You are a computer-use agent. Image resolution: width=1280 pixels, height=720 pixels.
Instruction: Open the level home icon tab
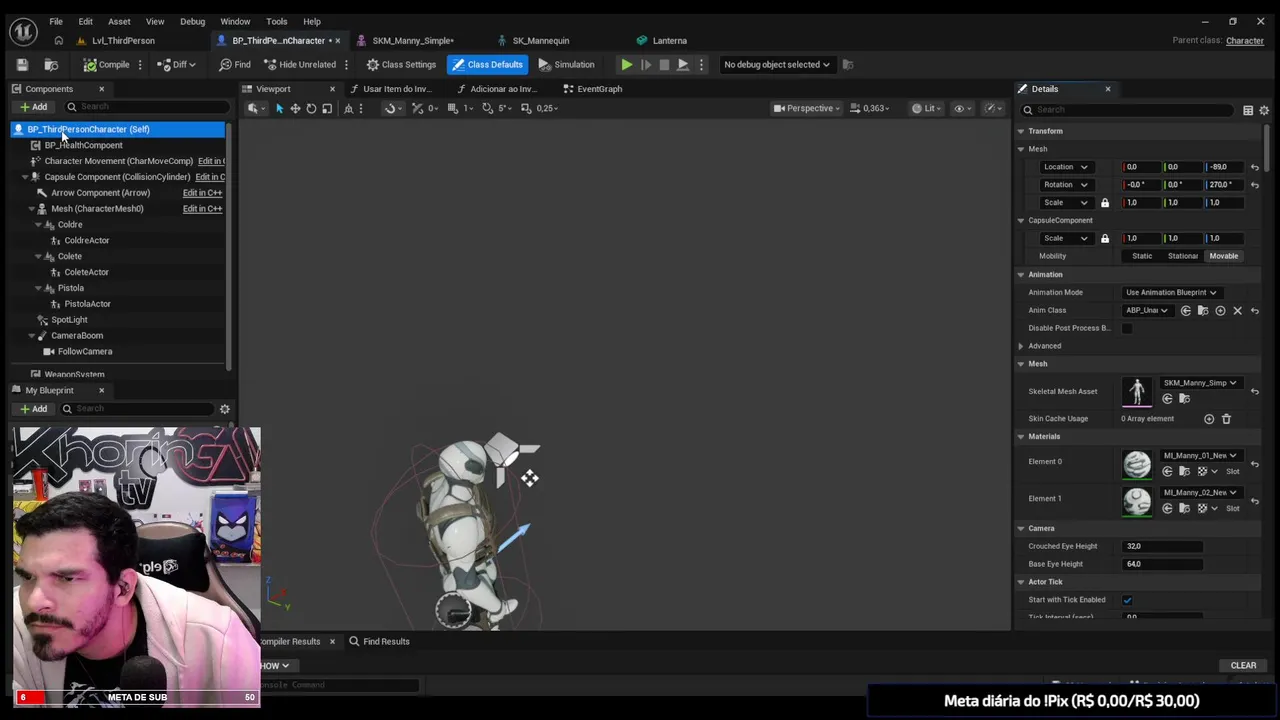pos(58,41)
